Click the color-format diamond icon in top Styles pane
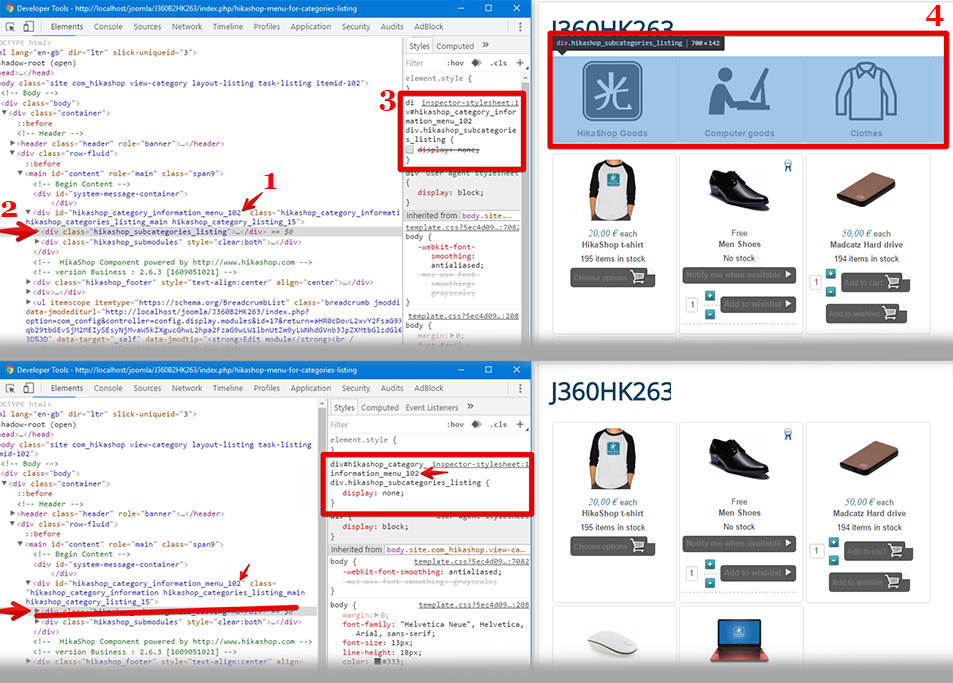Viewport: 953px width, 683px height. click(x=476, y=63)
